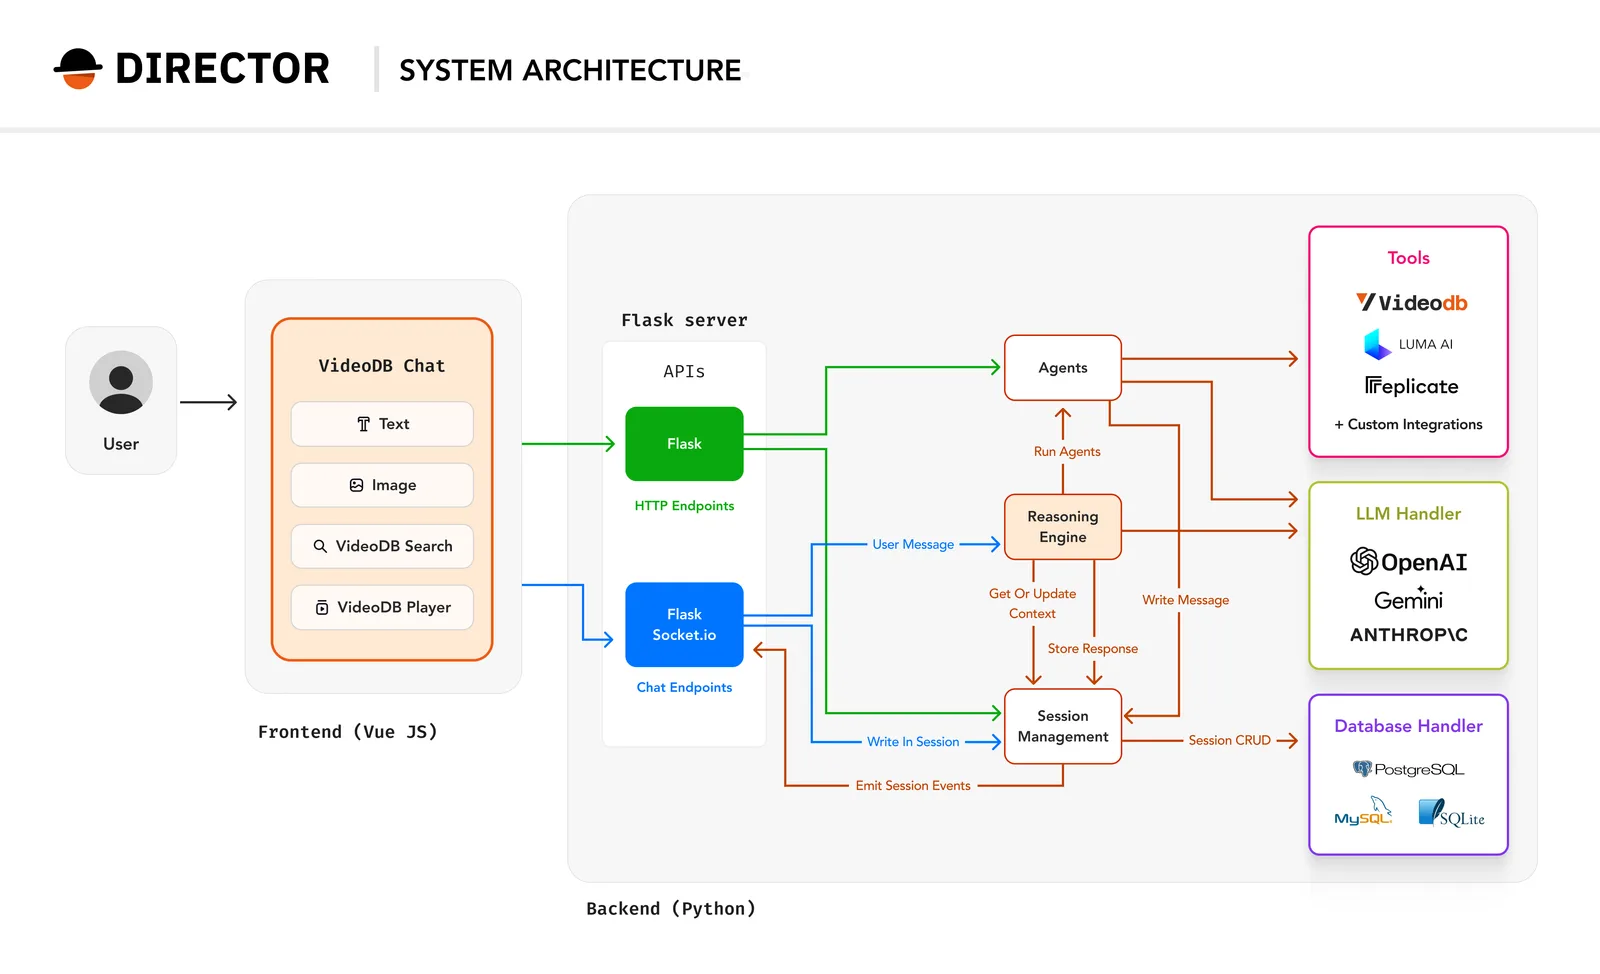Click the PostgreSQL logo
This screenshot has height=974, width=1600.
point(1408,769)
